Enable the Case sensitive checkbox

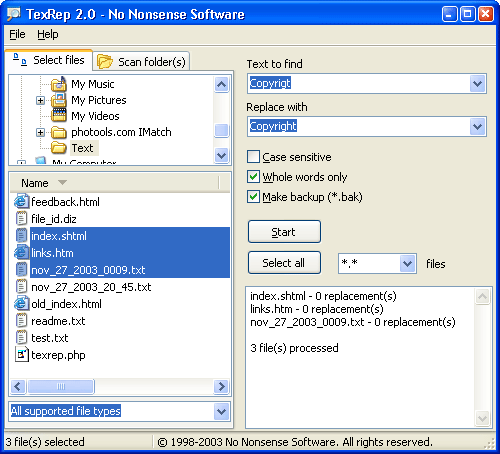253,156
